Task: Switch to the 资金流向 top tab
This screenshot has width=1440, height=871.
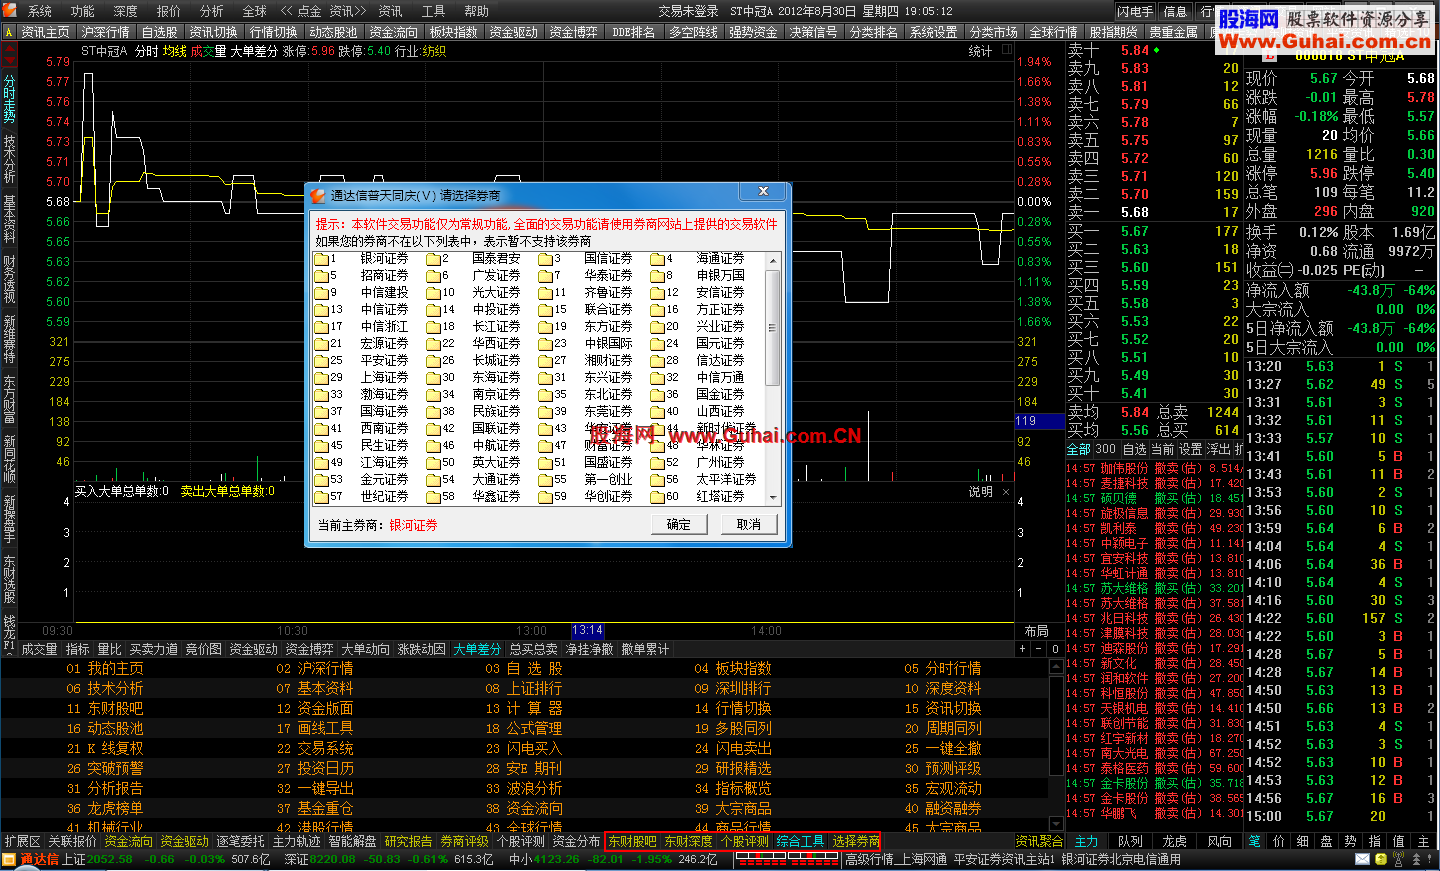Action: [393, 32]
